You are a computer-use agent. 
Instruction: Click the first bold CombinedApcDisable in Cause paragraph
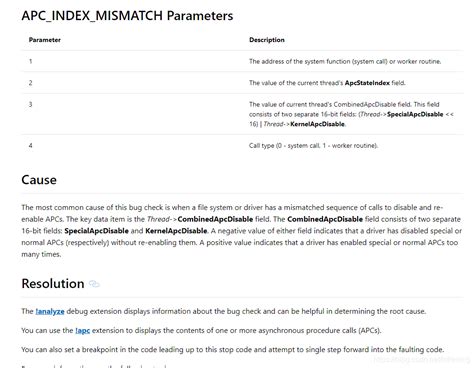[x=215, y=219]
